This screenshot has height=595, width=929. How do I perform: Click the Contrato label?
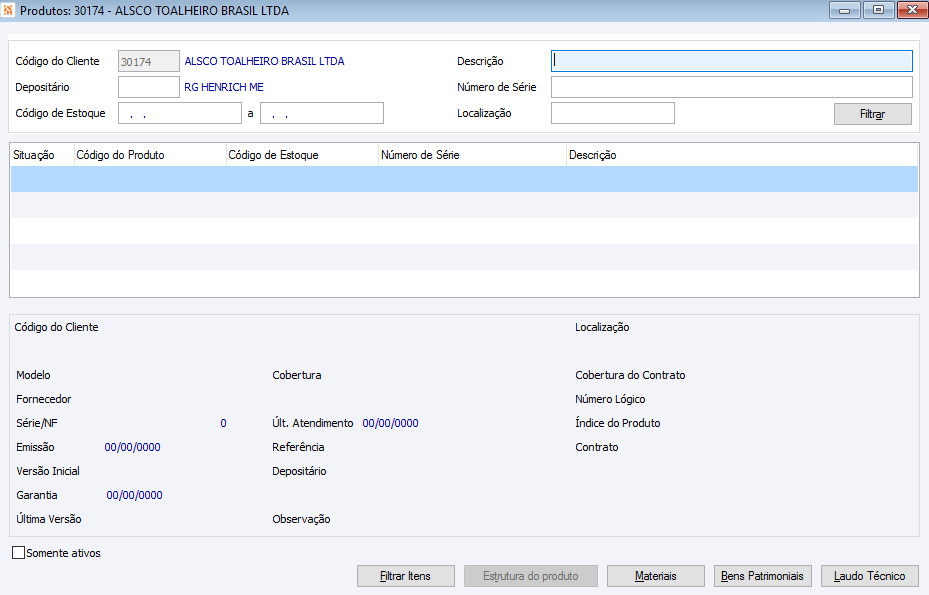click(597, 447)
